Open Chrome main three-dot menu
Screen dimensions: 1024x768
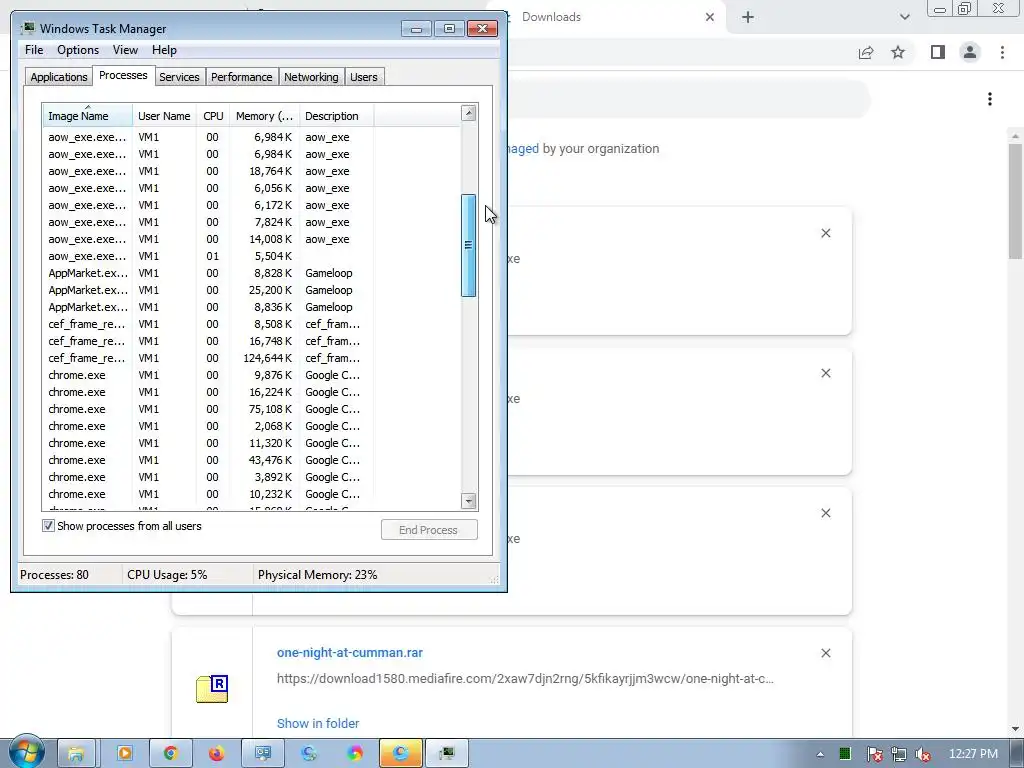[x=1002, y=52]
